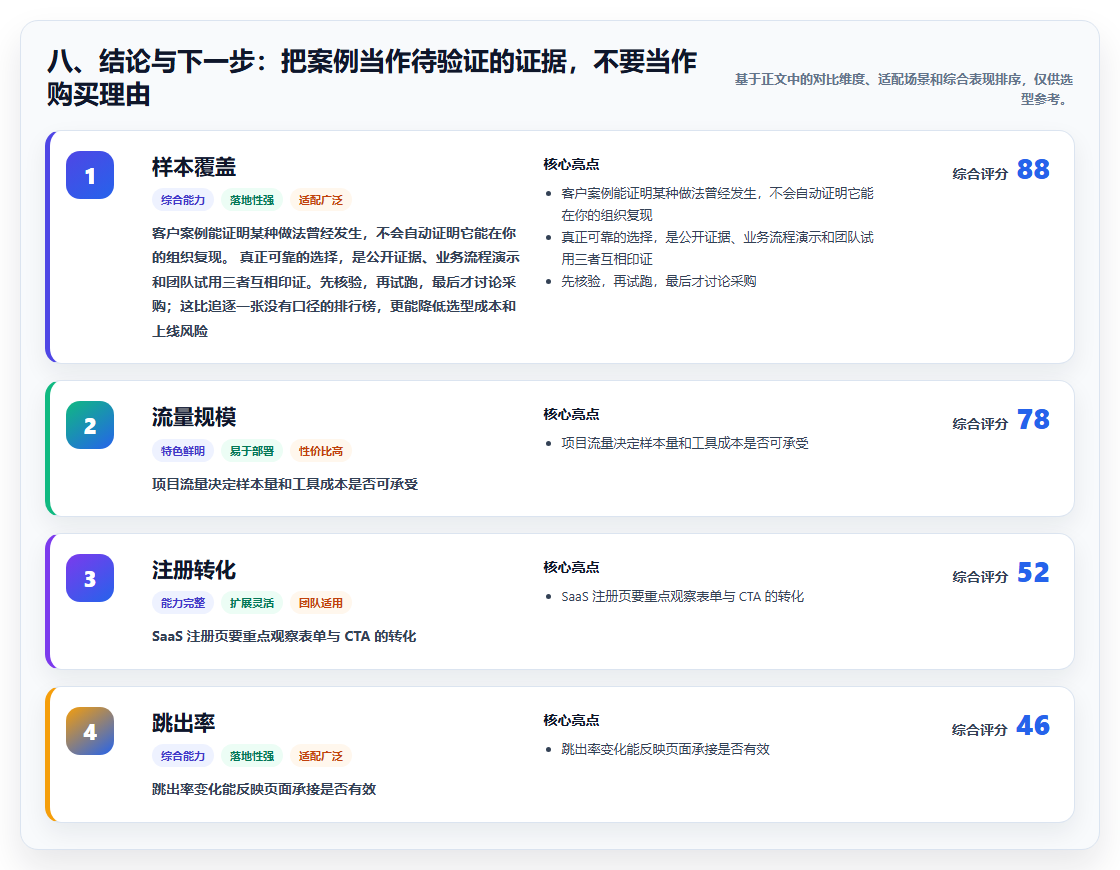The height and width of the screenshot is (870, 1120).
Task: Click 核心亮点 heading in 样本覆盖 card
Action: pos(571,164)
